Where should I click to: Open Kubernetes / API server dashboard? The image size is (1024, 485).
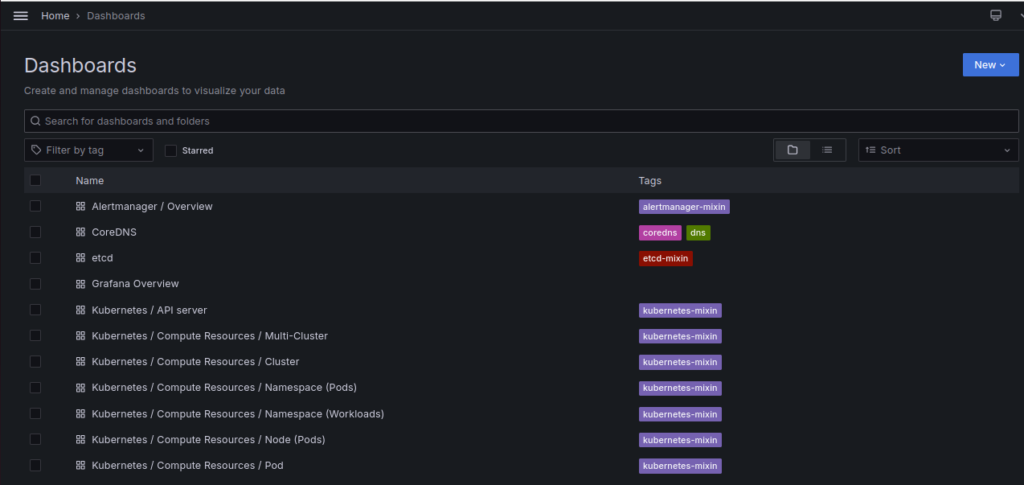150,310
